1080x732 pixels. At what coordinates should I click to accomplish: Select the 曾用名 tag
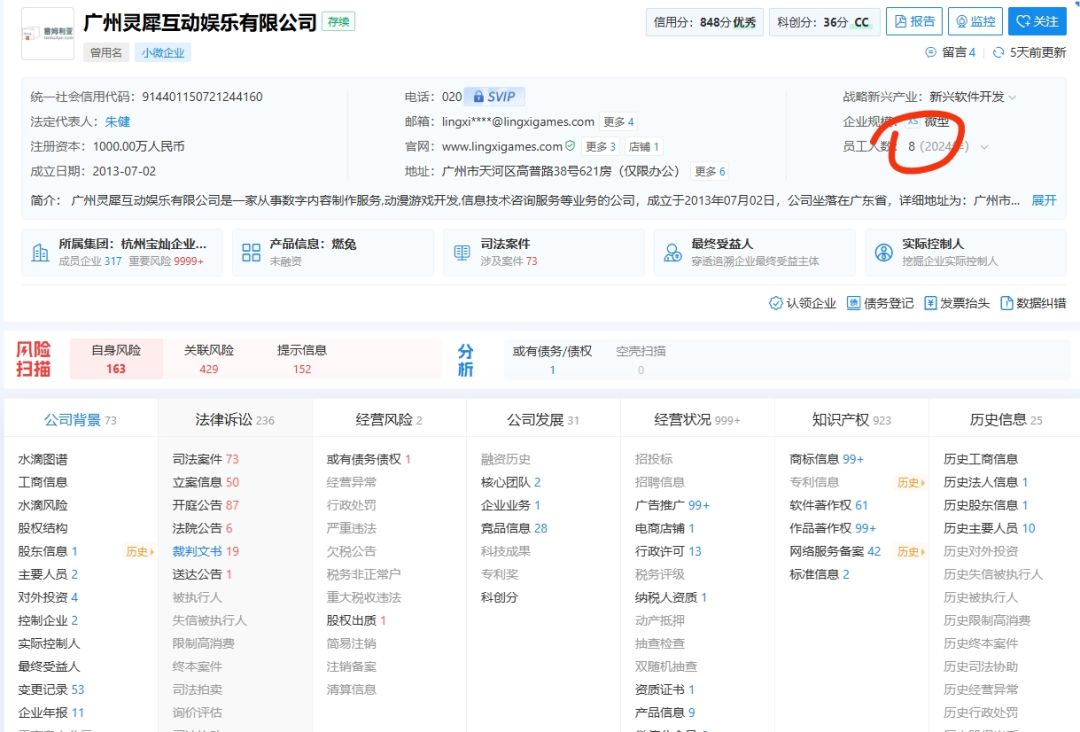[106, 52]
